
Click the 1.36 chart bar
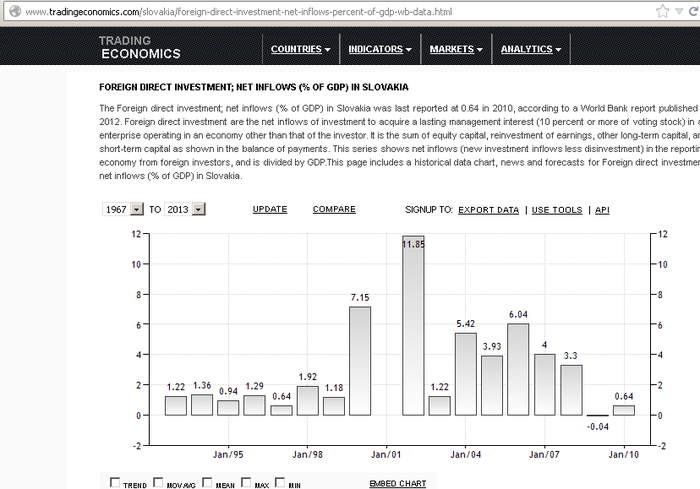(202, 405)
